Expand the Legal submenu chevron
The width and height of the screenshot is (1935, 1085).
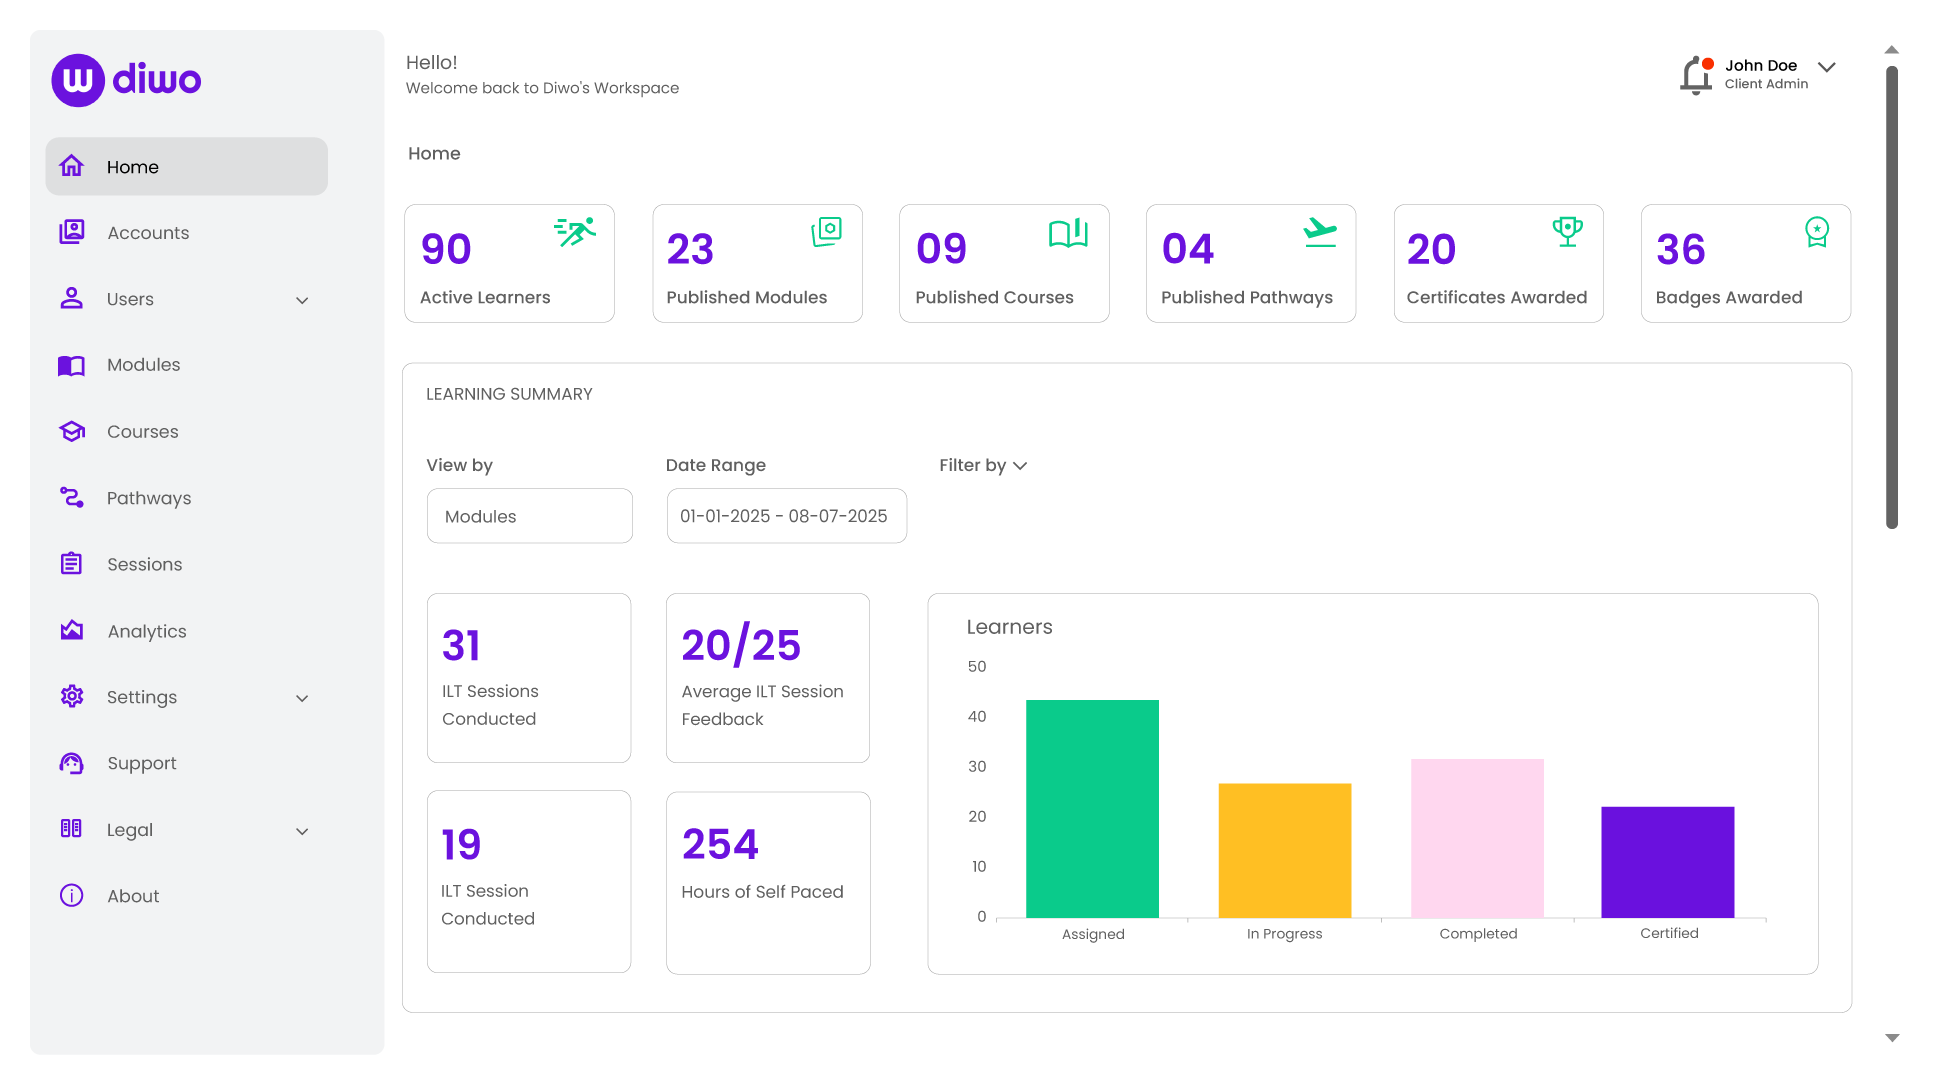[x=302, y=831]
